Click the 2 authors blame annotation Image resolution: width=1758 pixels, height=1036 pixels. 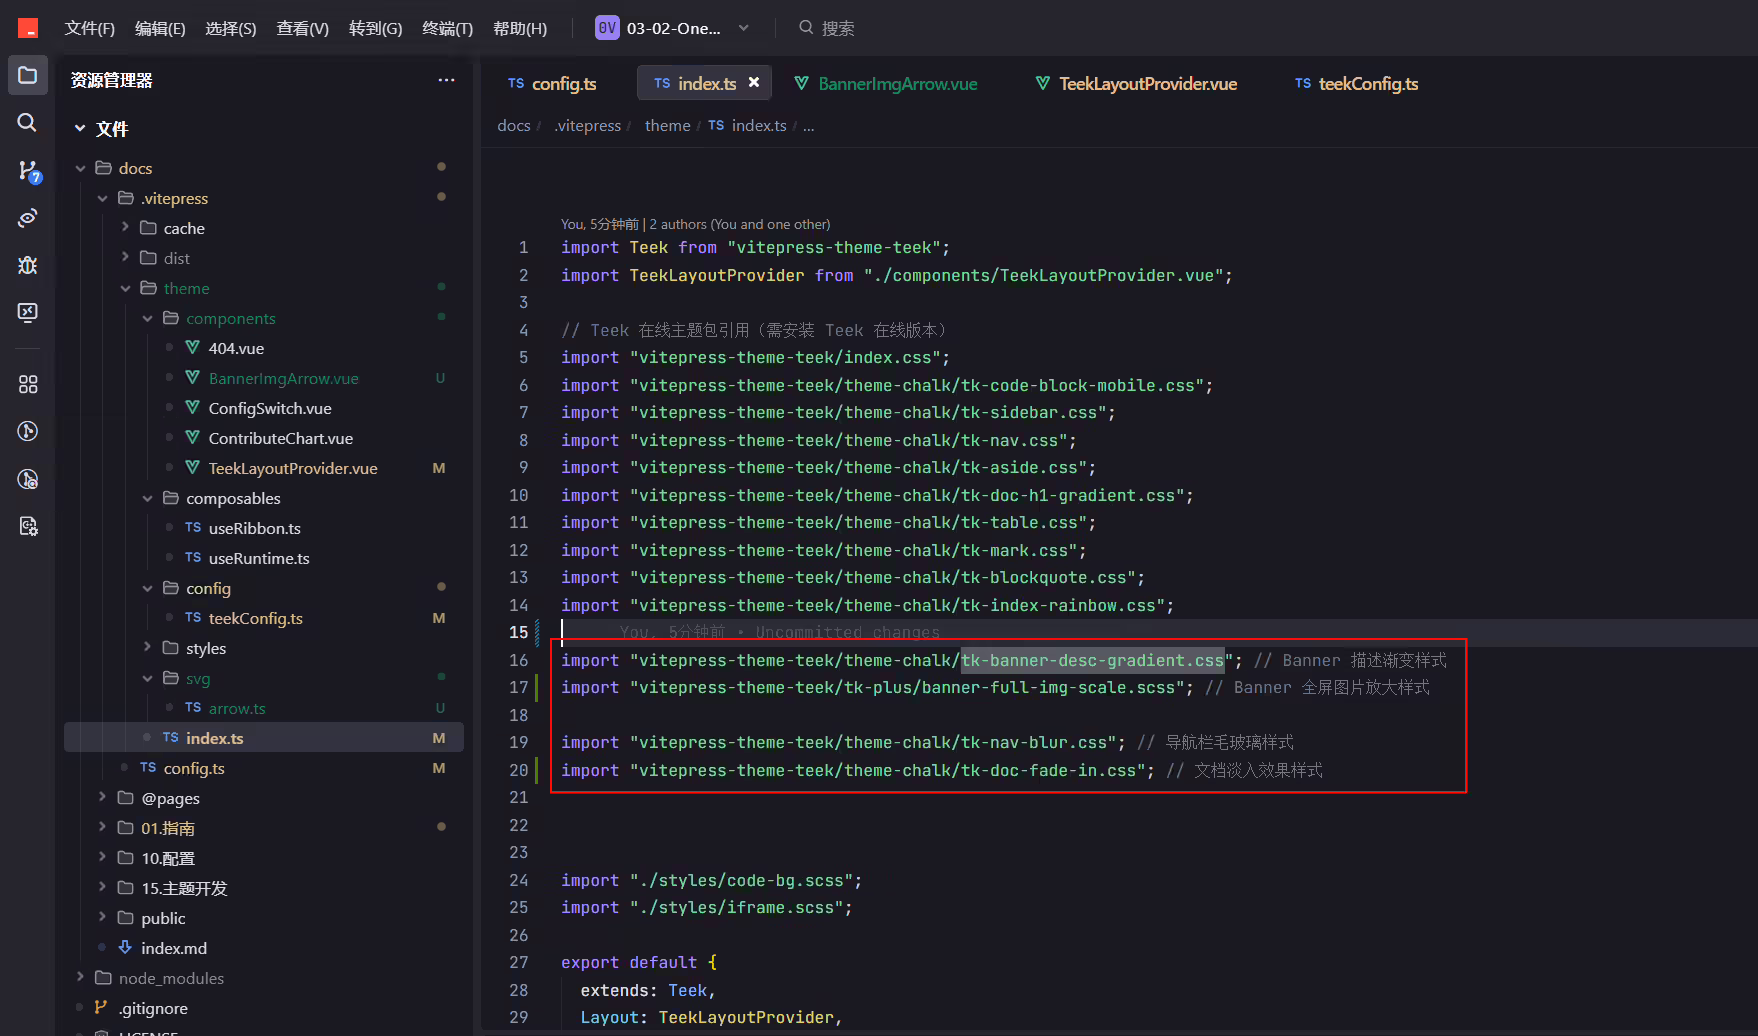point(740,224)
